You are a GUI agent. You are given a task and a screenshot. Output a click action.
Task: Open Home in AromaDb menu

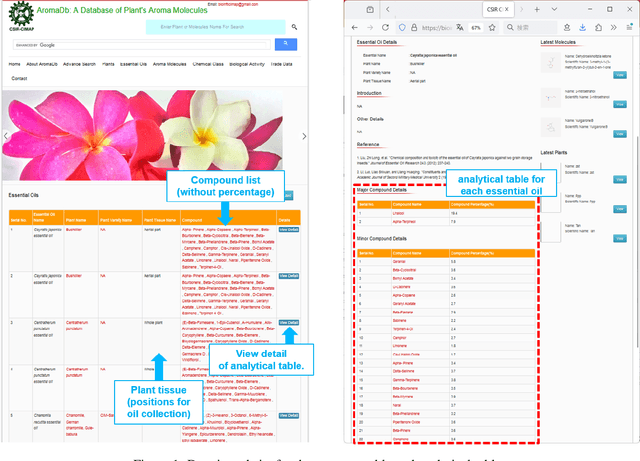click(14, 64)
